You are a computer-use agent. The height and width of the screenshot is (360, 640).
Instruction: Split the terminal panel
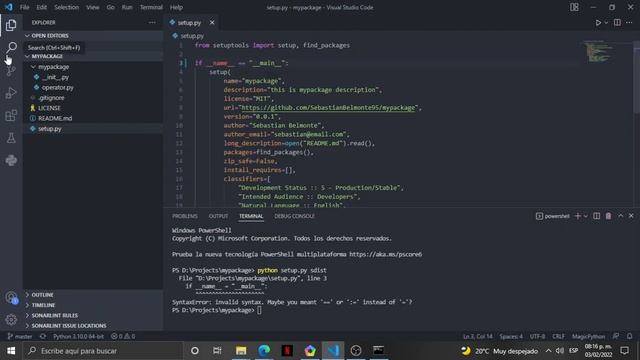pos(596,216)
